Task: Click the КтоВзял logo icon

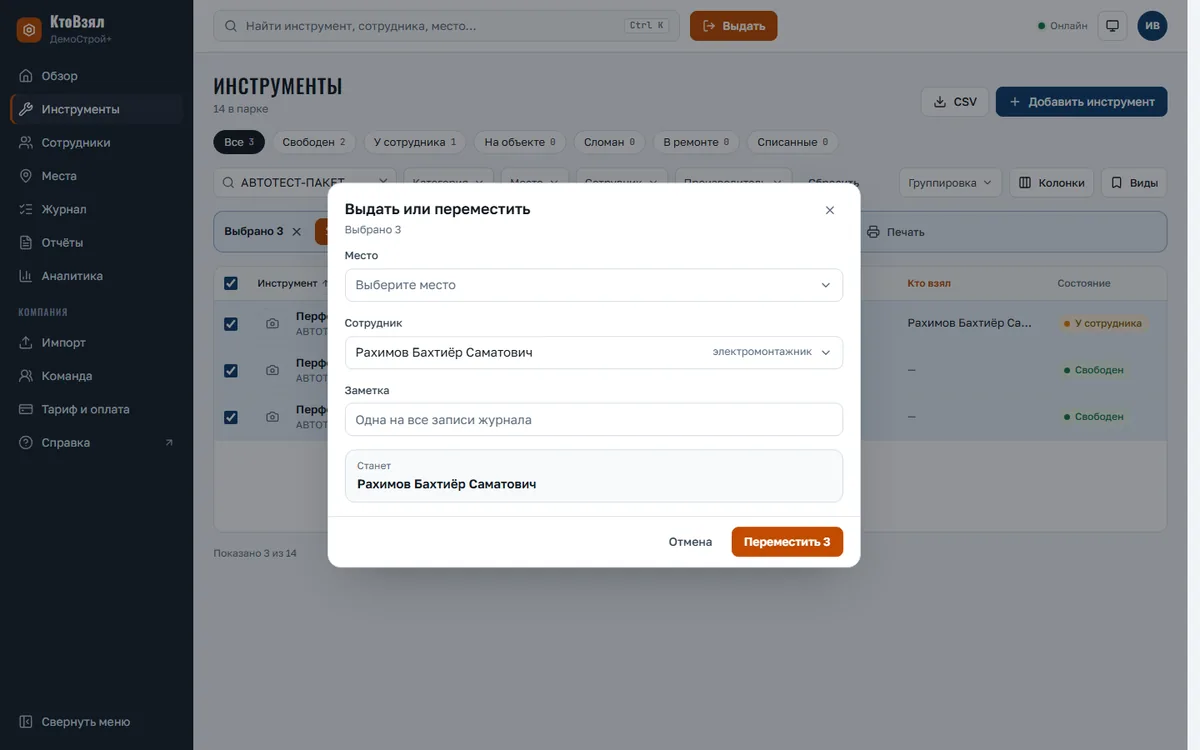Action: pos(29,30)
